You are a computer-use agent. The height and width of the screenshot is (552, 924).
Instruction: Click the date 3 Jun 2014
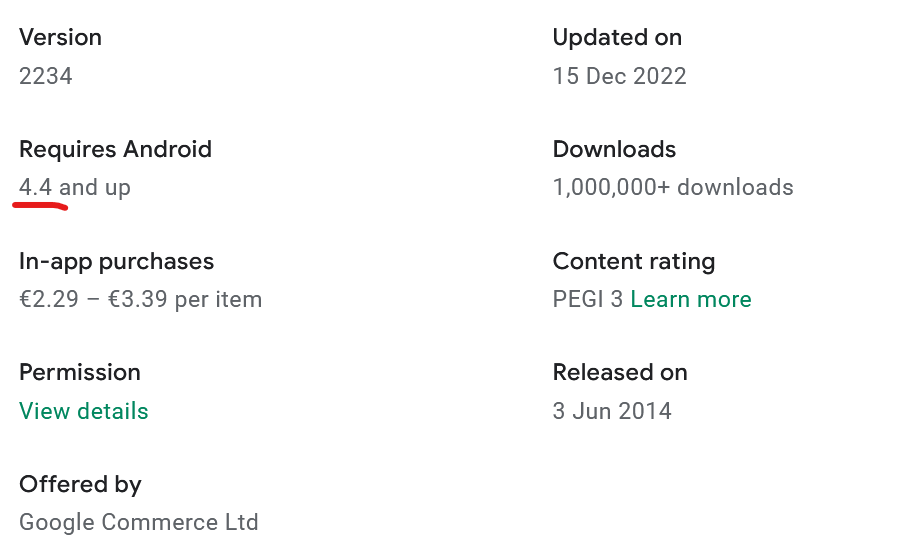coord(612,411)
